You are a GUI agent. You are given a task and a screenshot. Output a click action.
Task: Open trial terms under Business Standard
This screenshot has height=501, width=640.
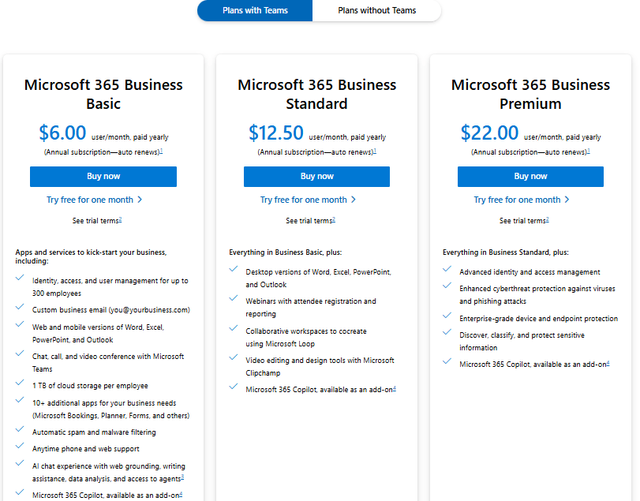tap(310, 220)
